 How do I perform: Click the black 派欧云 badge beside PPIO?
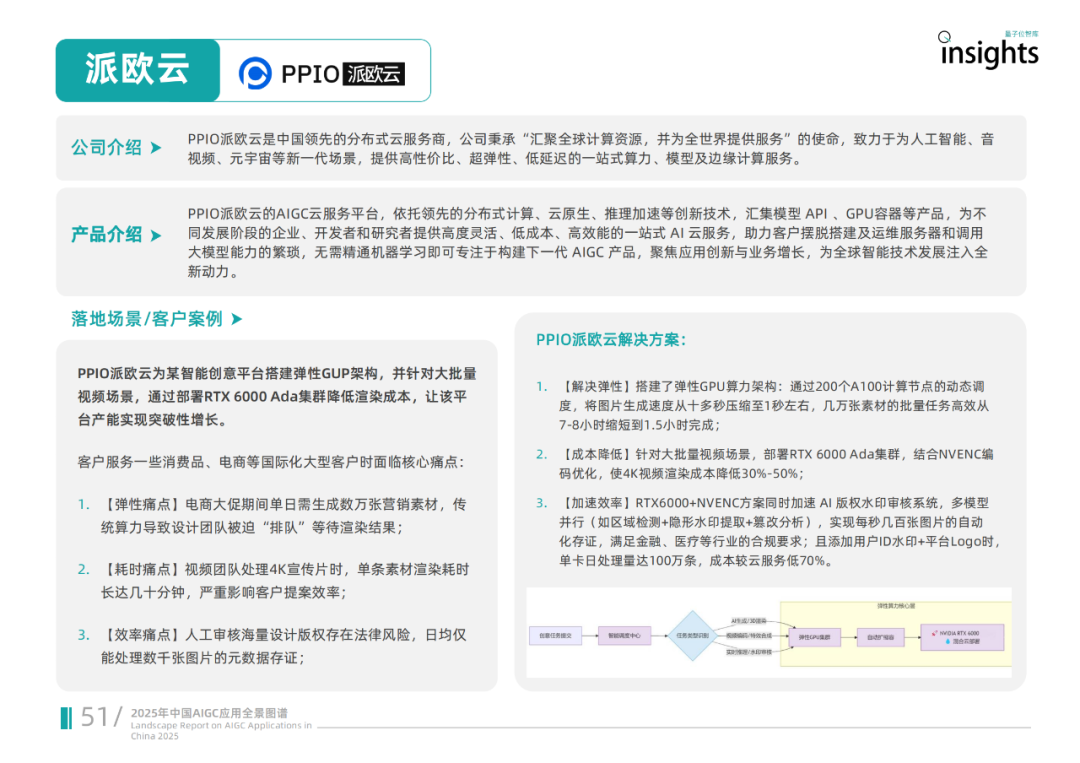click(373, 74)
